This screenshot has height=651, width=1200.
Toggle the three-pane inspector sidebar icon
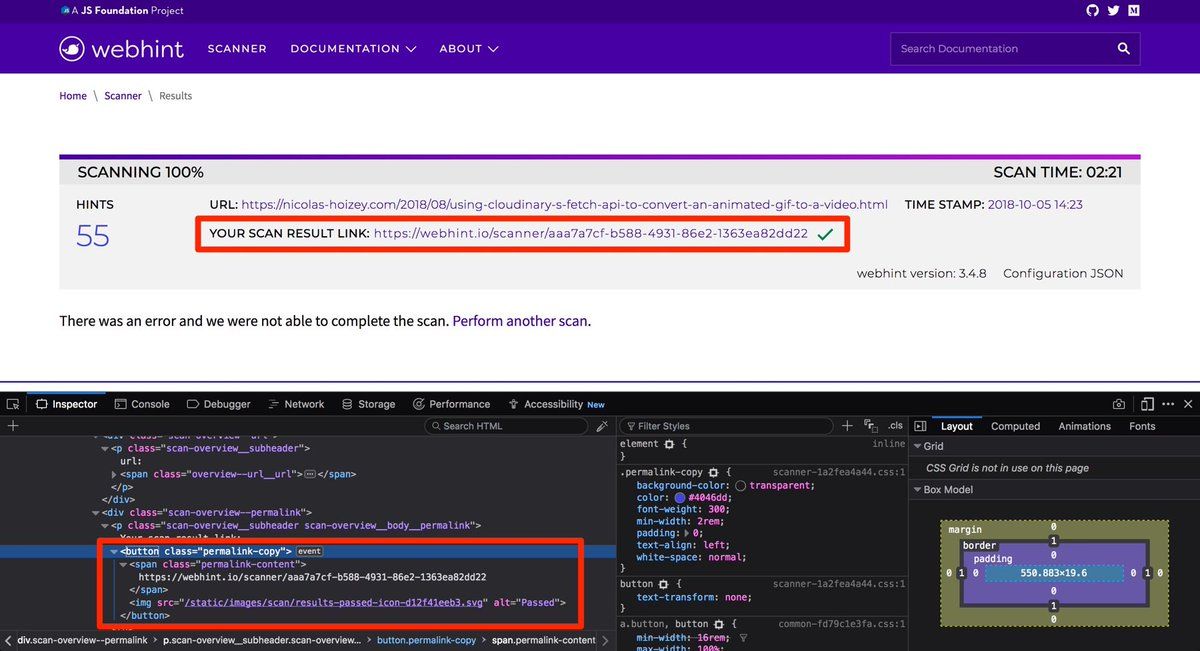coord(920,426)
